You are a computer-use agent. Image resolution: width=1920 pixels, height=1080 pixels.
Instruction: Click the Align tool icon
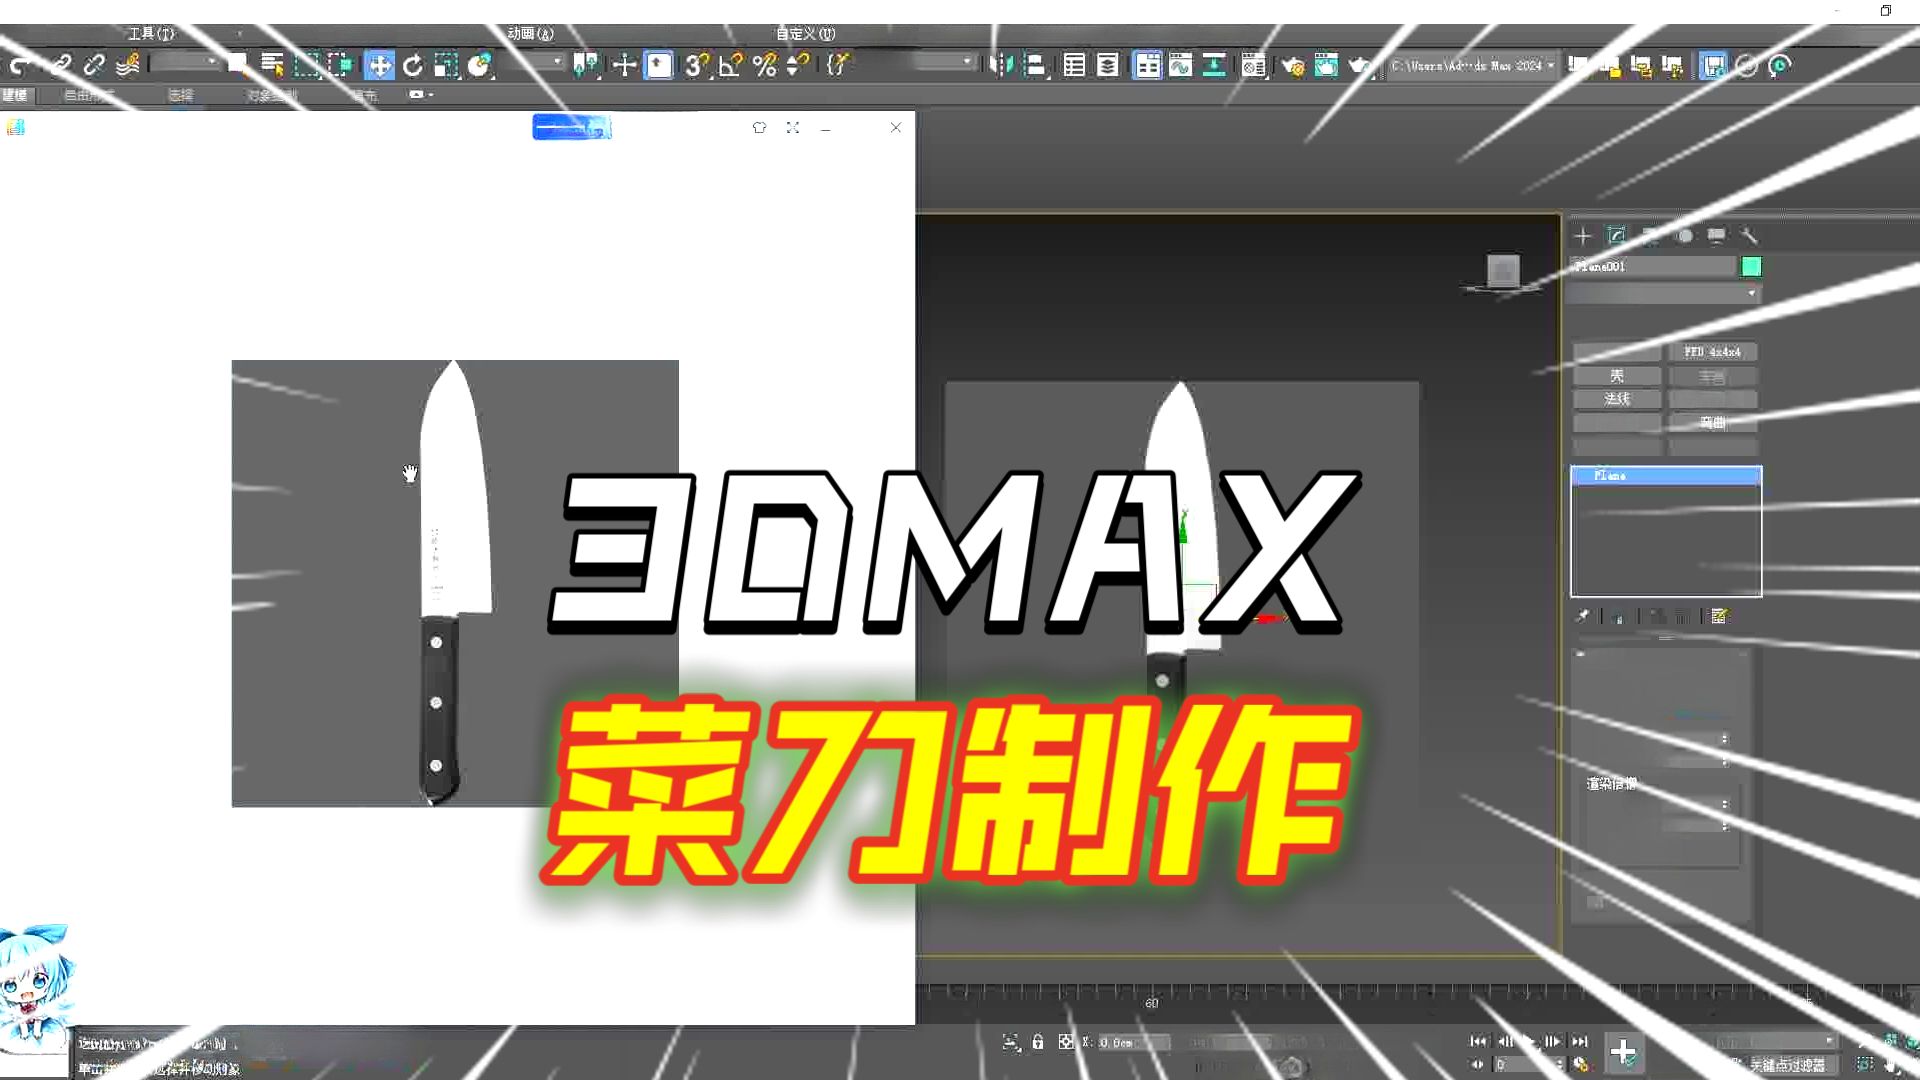point(1036,66)
